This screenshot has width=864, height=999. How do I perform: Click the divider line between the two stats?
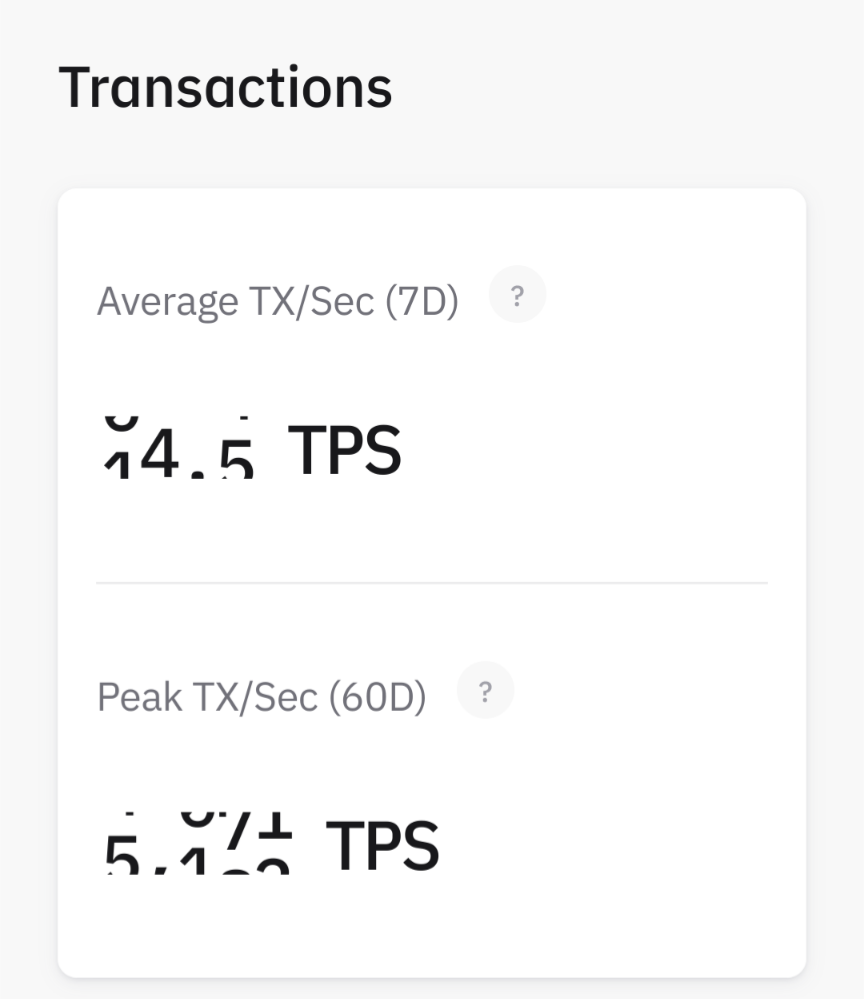click(x=432, y=582)
